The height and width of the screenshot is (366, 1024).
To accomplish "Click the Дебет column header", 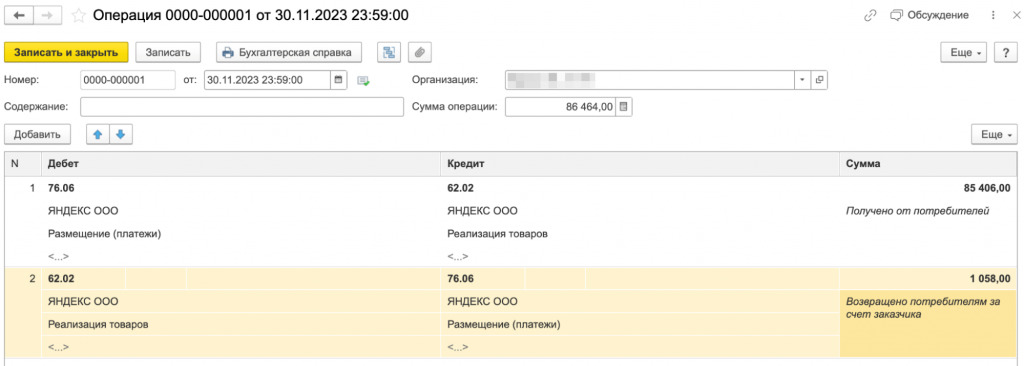I will click(x=242, y=164).
